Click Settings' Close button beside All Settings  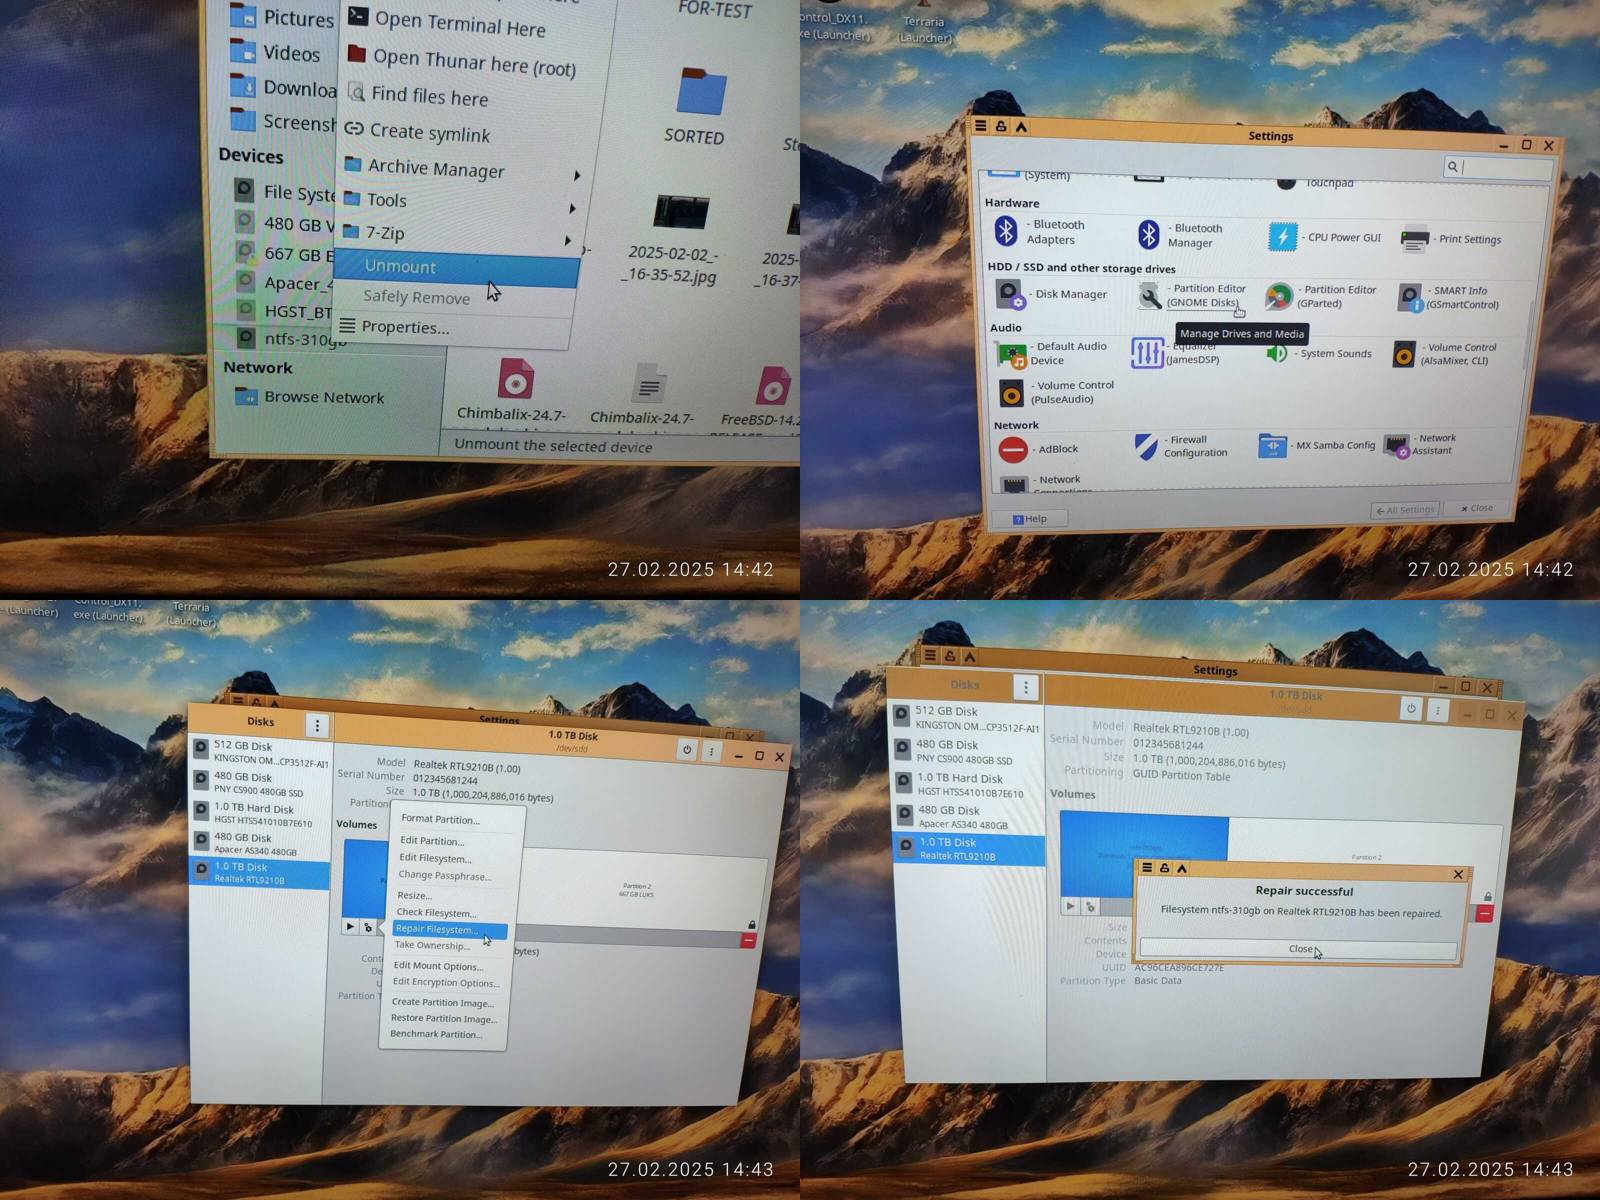point(1476,508)
